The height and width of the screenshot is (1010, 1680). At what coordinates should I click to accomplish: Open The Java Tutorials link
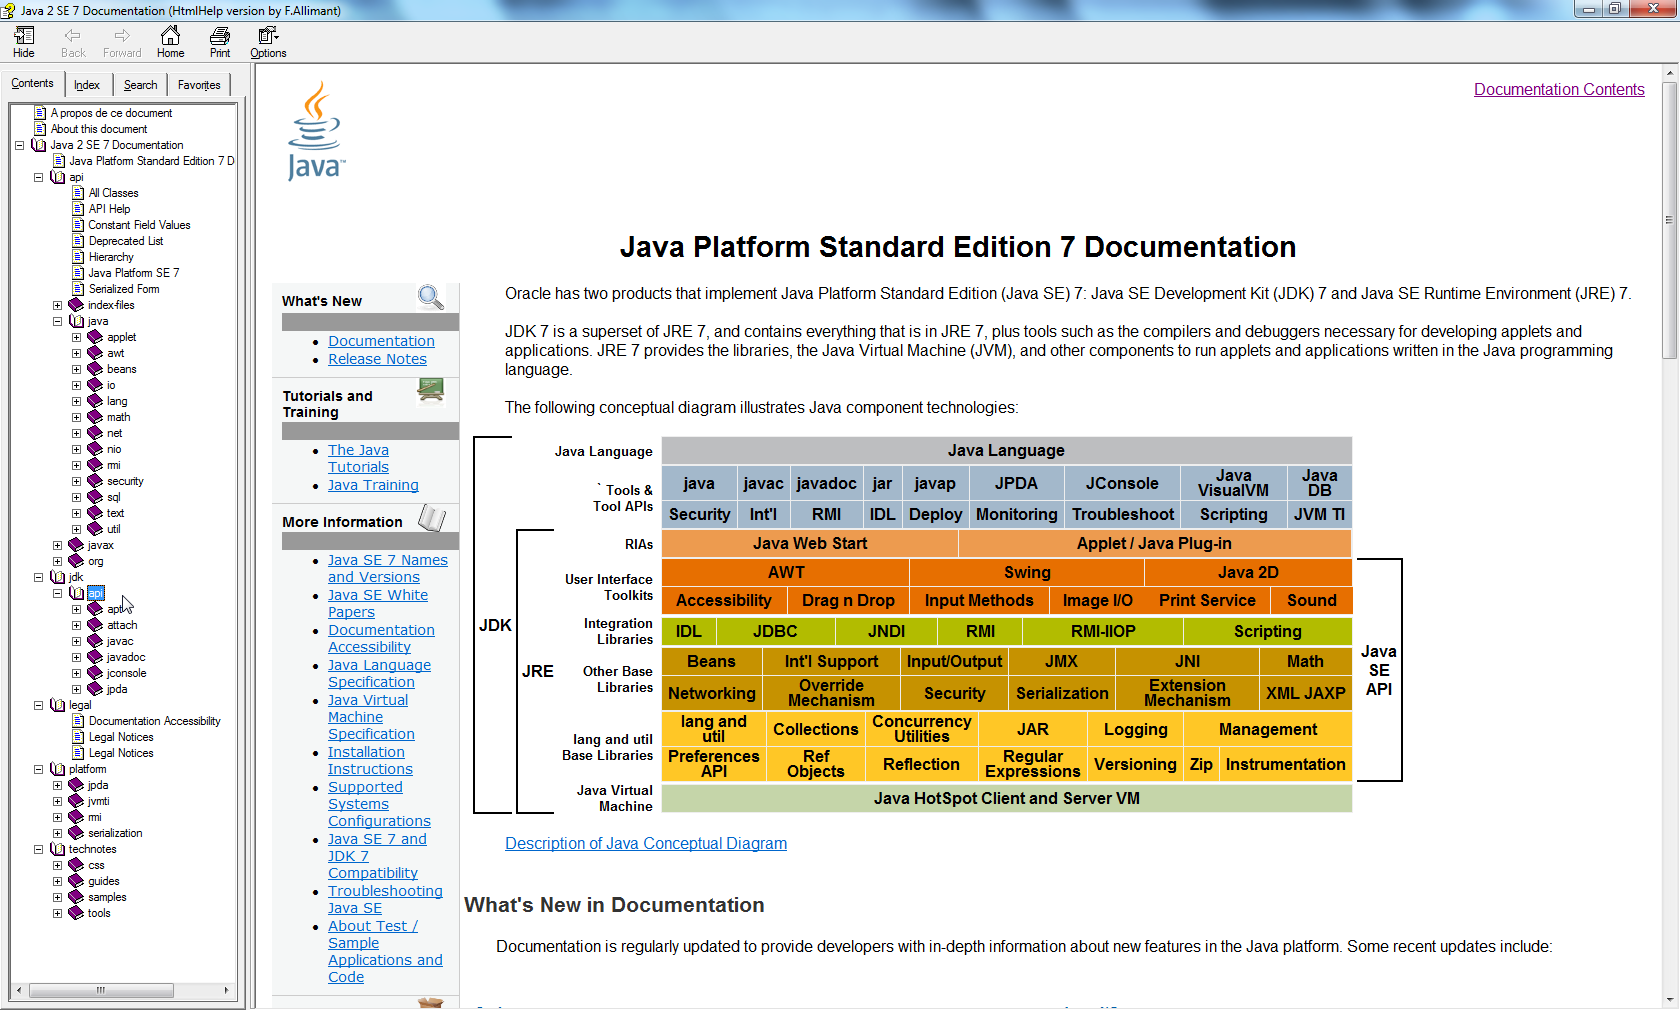point(358,459)
